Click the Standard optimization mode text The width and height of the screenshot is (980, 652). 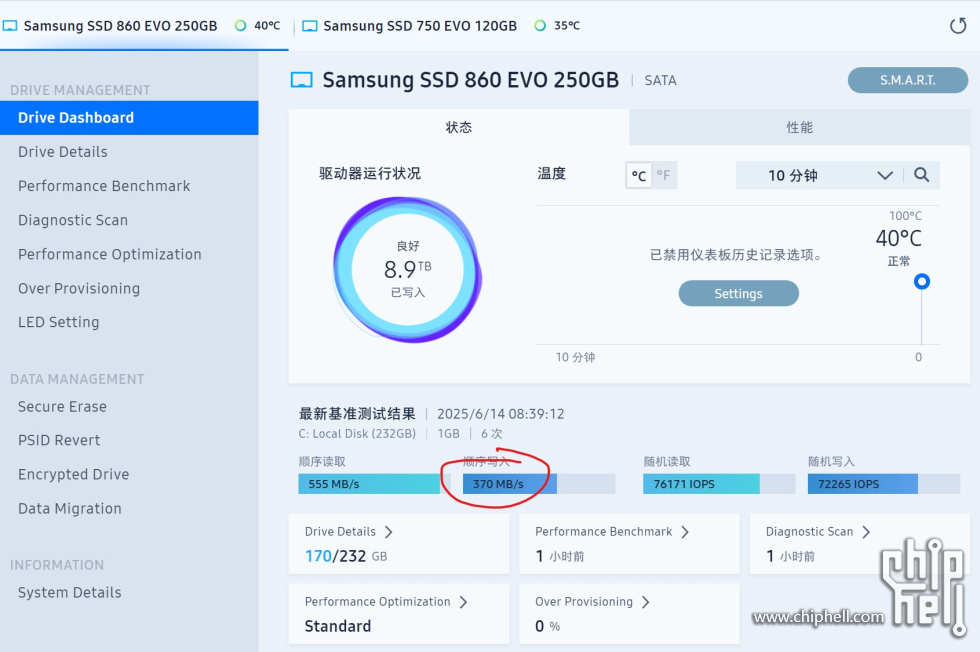338,626
